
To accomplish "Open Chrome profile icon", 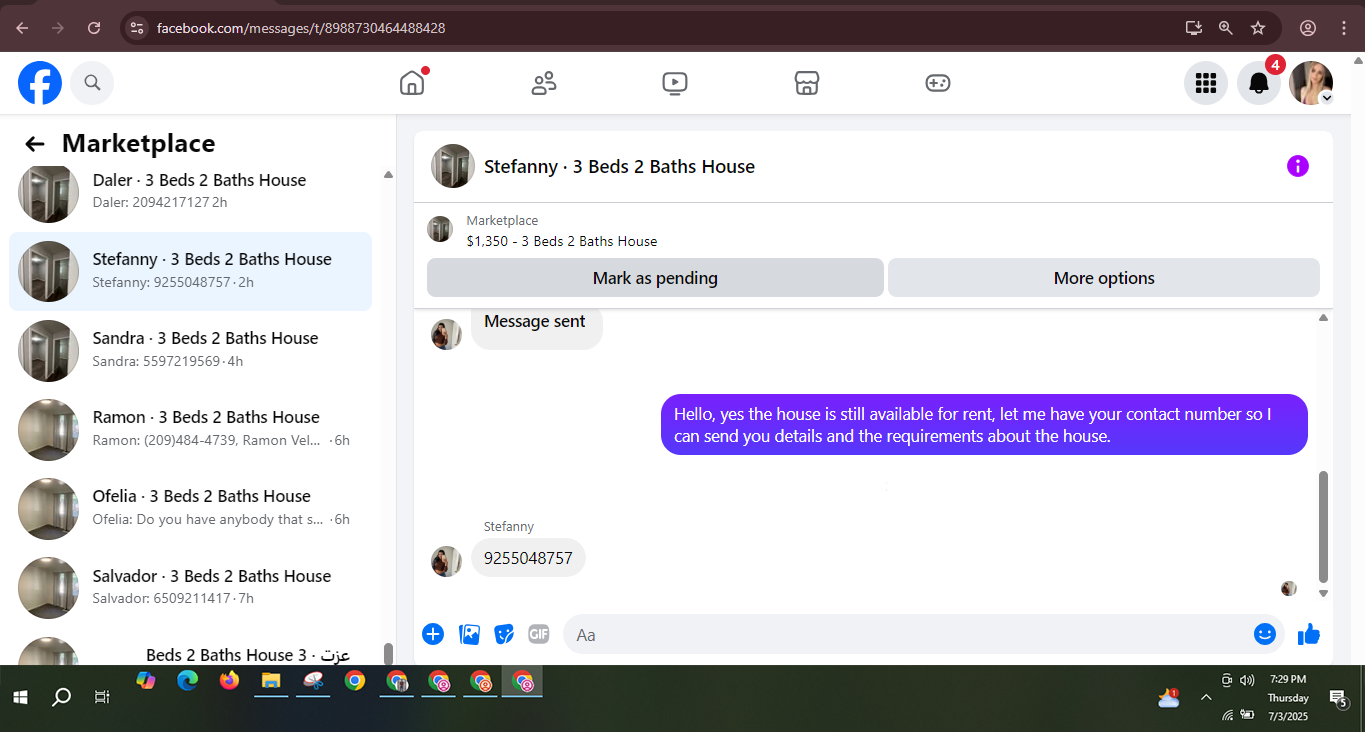I will tap(1308, 28).
